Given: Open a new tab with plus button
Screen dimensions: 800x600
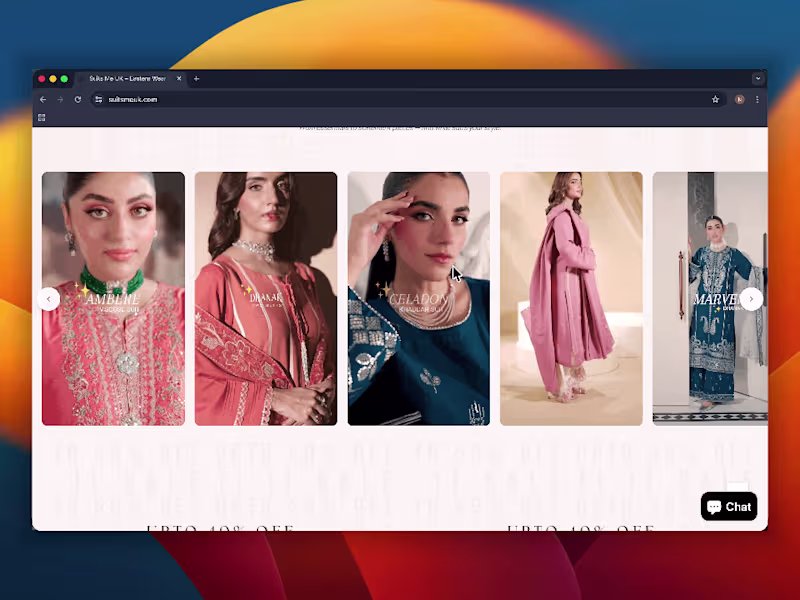Looking at the screenshot, I should 196,79.
